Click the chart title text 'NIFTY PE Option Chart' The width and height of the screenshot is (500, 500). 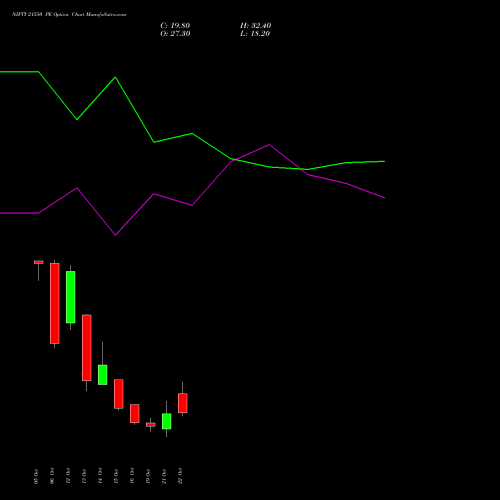[x=69, y=15]
